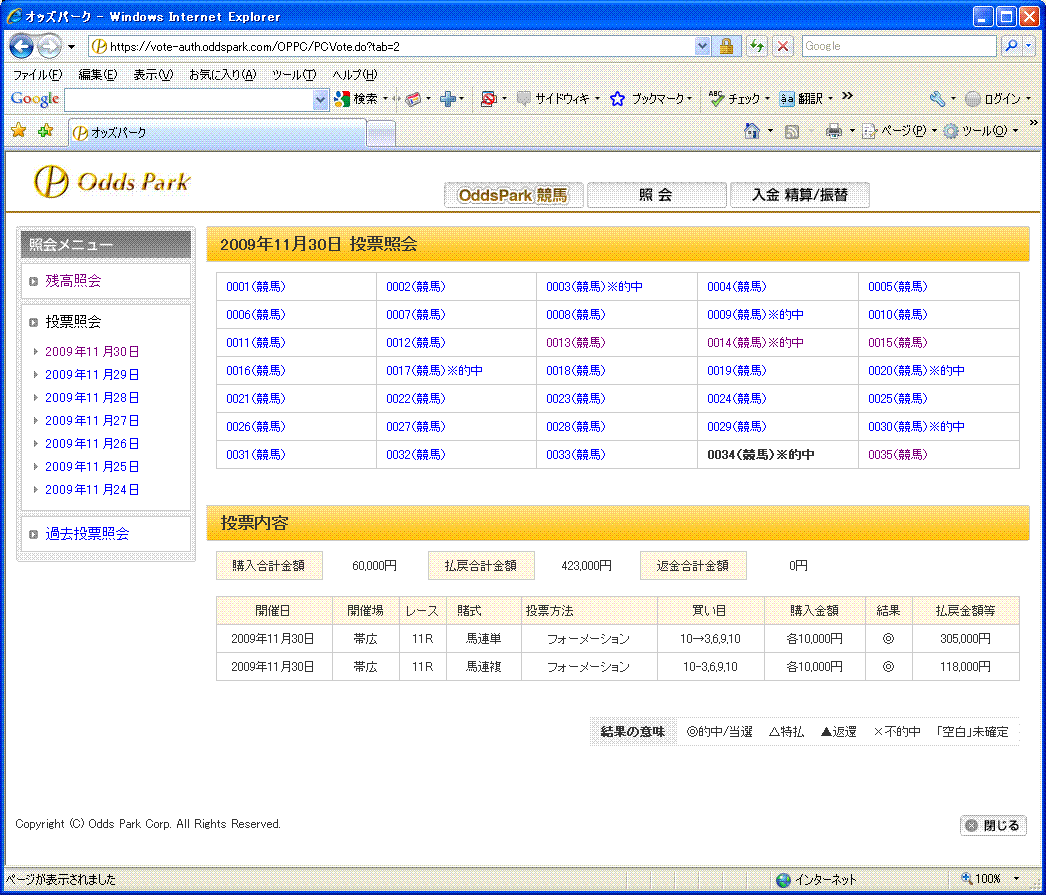This screenshot has width=1046, height=895.
Task: Open the recent pages dropdown arrow
Action: pyautogui.click(x=71, y=47)
